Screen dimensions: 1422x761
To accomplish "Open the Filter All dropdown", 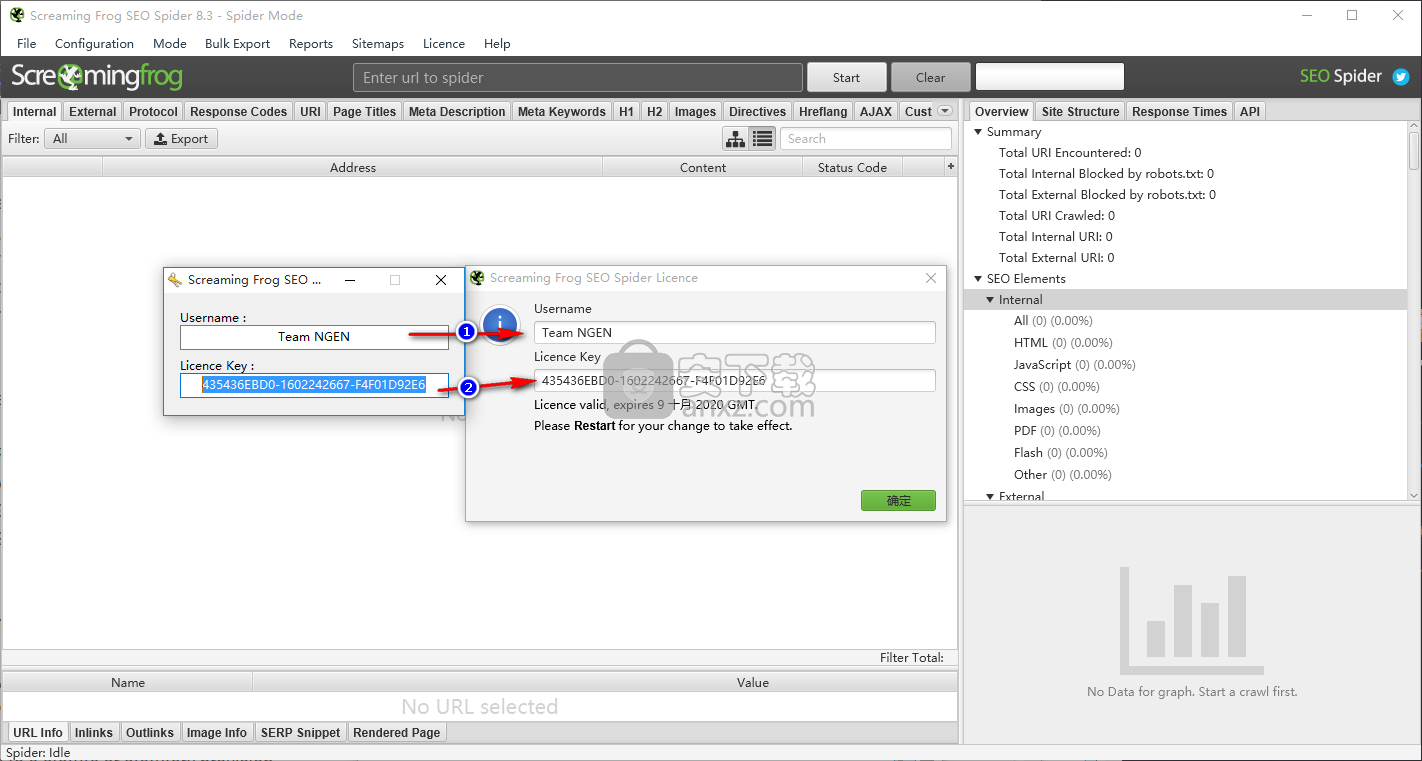I will [92, 139].
